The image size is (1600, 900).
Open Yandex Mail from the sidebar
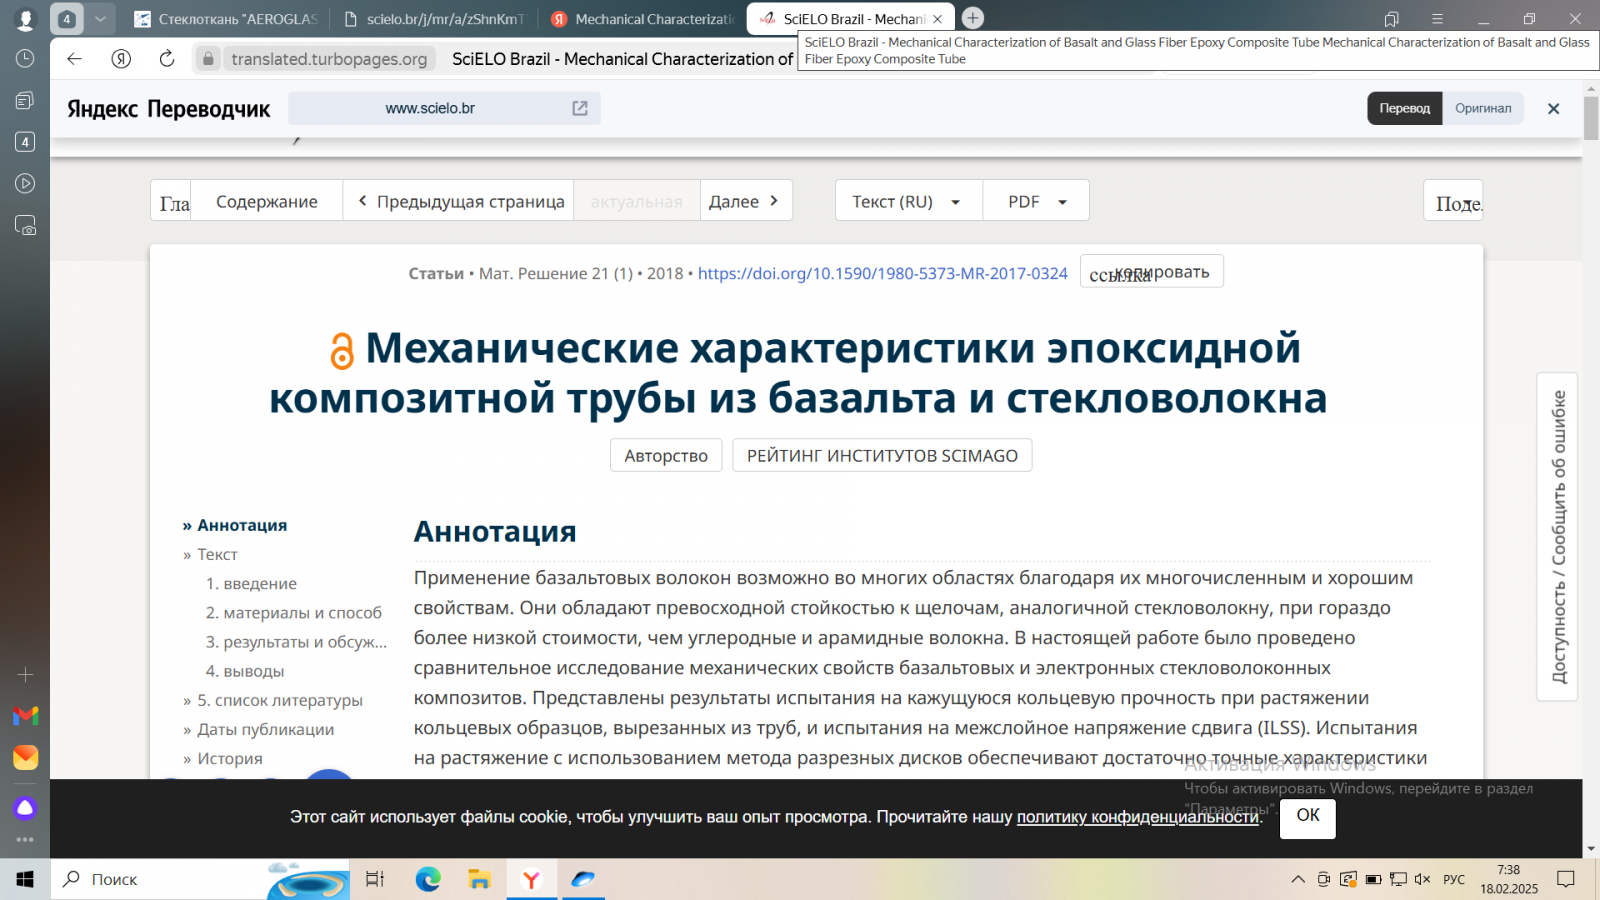tap(25, 758)
